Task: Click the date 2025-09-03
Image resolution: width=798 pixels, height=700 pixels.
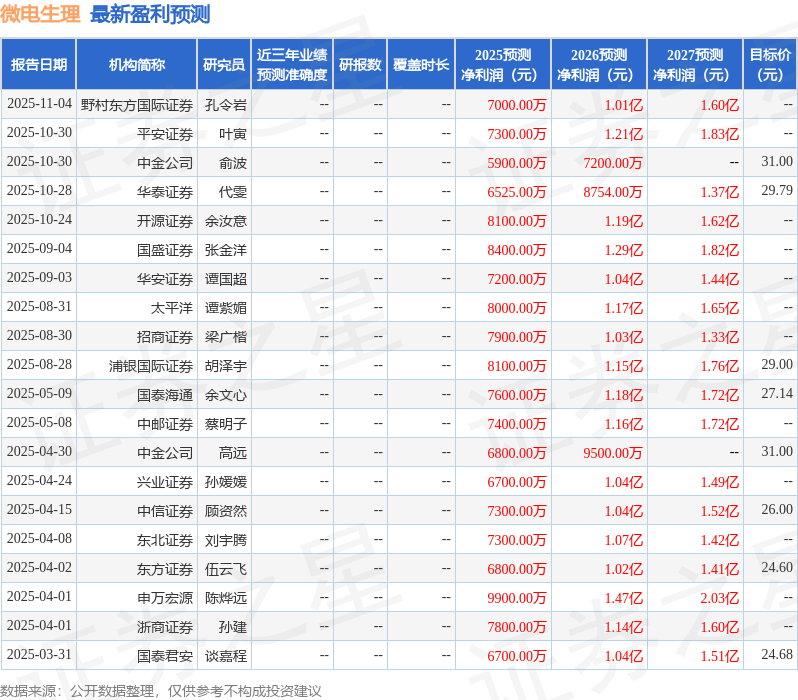Action: click(39, 277)
